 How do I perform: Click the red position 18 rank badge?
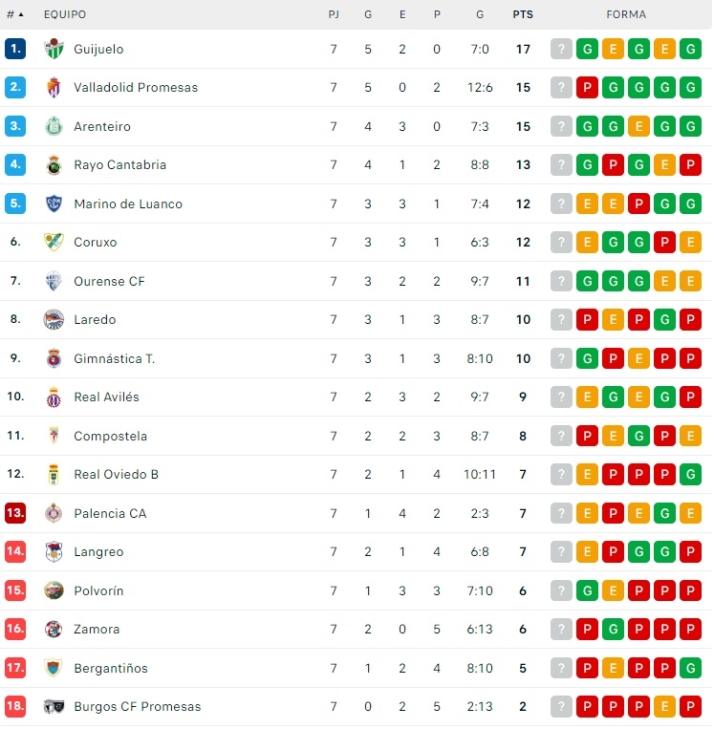pos(15,707)
